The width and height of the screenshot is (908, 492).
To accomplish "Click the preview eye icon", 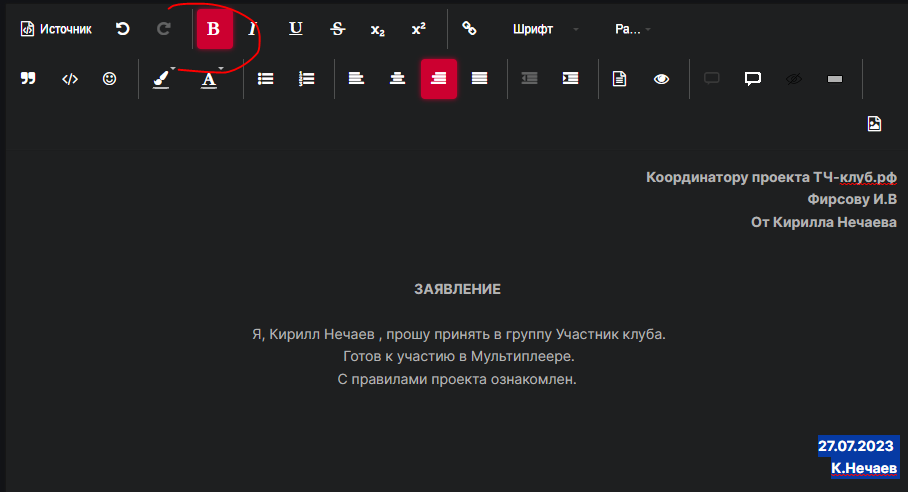I will (x=661, y=79).
